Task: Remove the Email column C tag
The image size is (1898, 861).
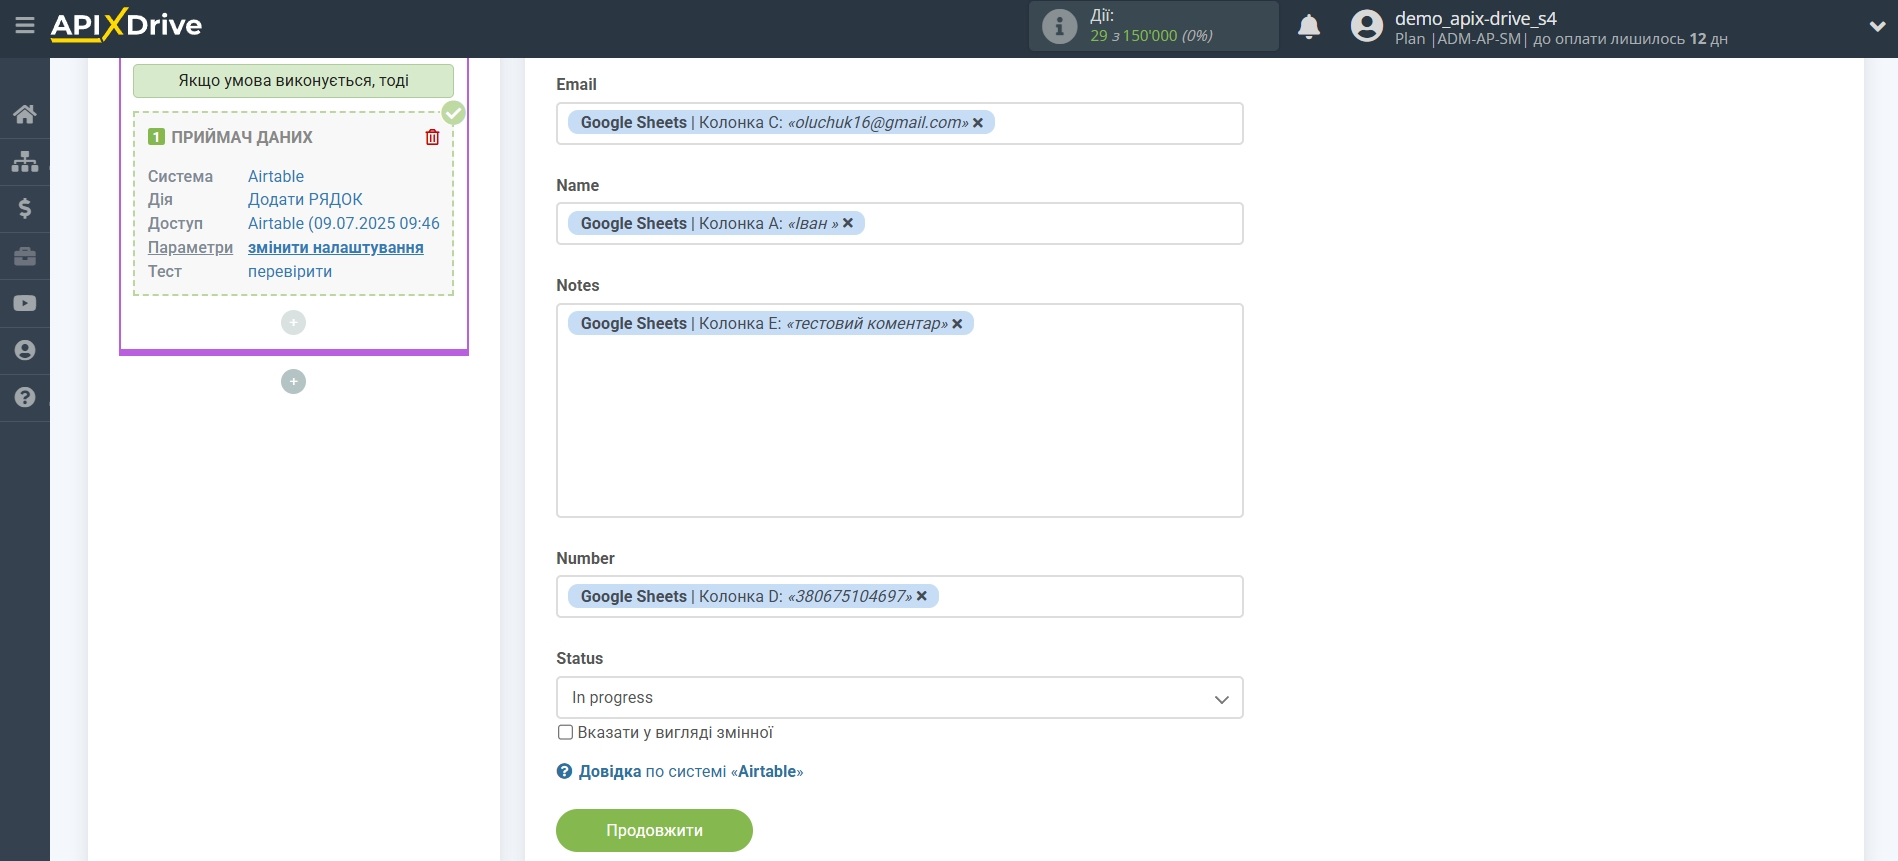Action: click(978, 123)
